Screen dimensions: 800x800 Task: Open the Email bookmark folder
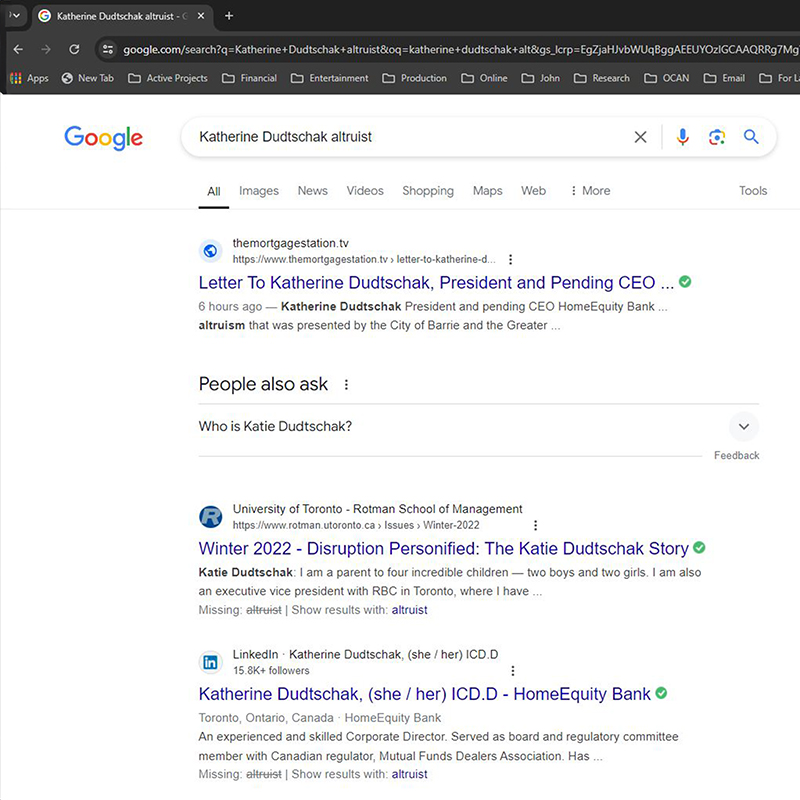(x=724, y=78)
